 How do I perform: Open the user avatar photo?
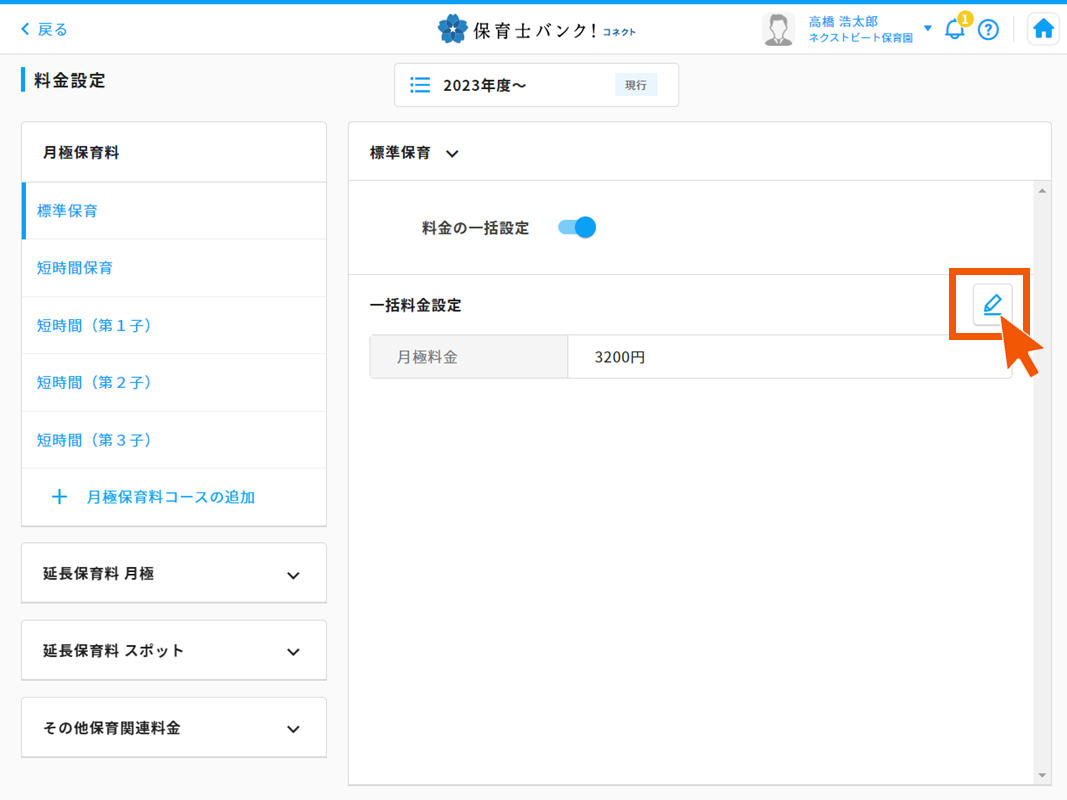pos(778,28)
